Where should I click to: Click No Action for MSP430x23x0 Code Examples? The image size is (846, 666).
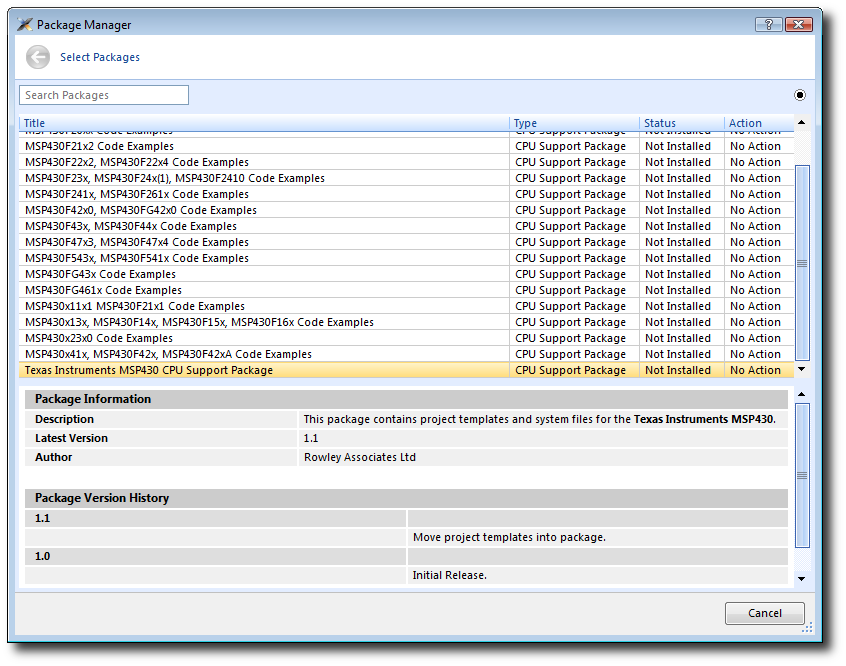(755, 338)
